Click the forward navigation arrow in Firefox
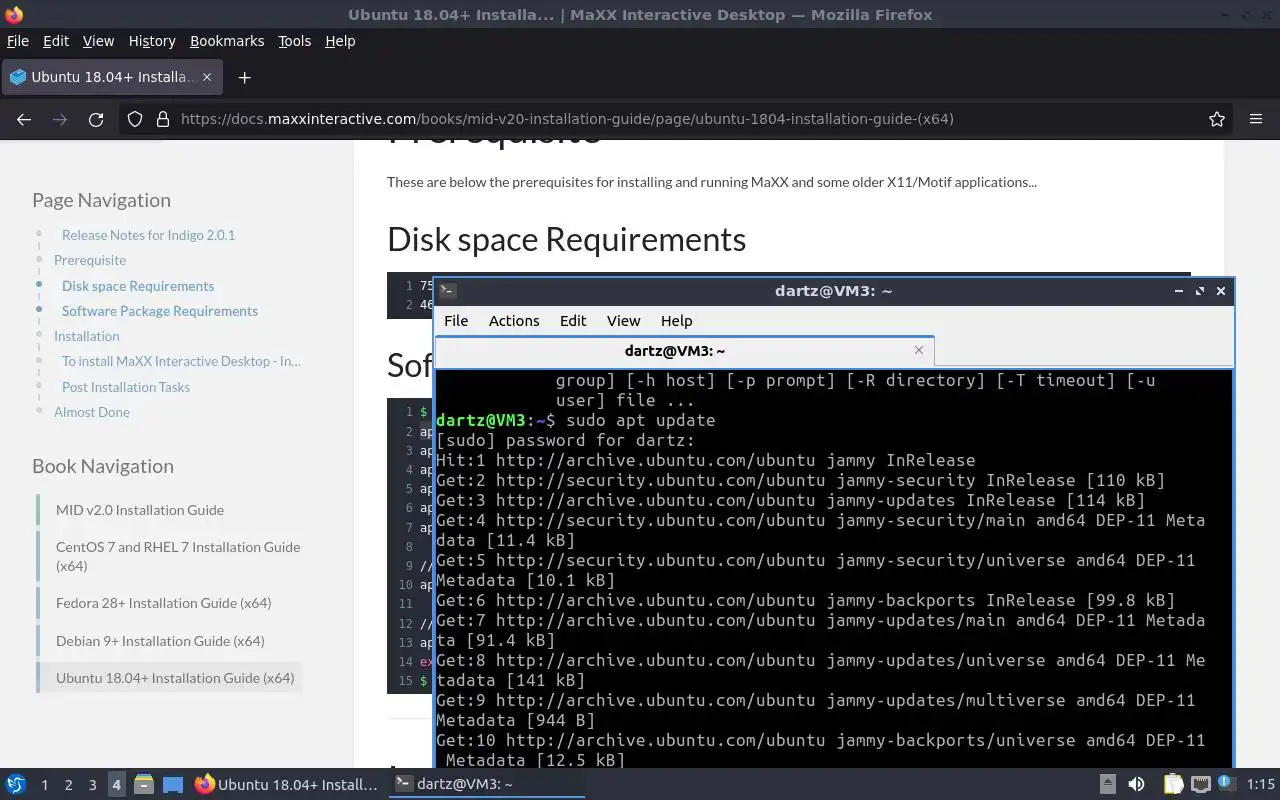The image size is (1280, 800). (x=60, y=119)
